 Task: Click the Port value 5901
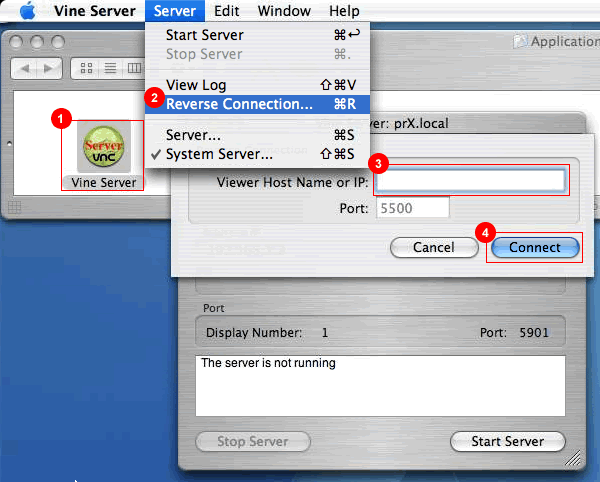(x=534, y=332)
